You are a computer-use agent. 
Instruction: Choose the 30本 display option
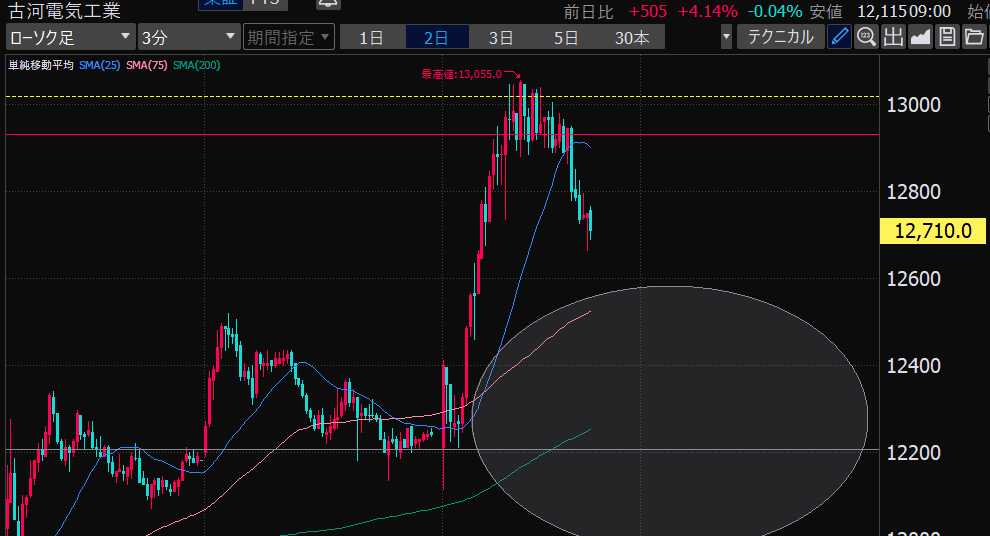click(632, 38)
